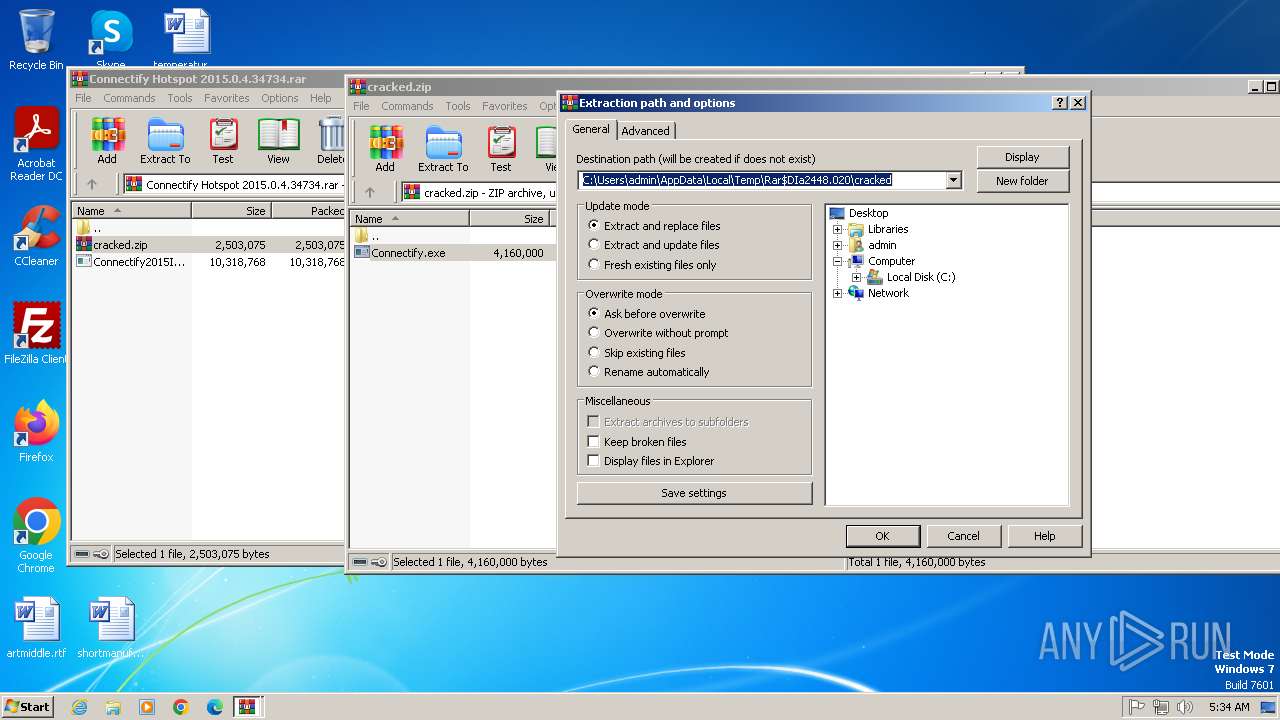Click Add icon in cracked.zip window
This screenshot has height=720, width=1280.
click(385, 149)
